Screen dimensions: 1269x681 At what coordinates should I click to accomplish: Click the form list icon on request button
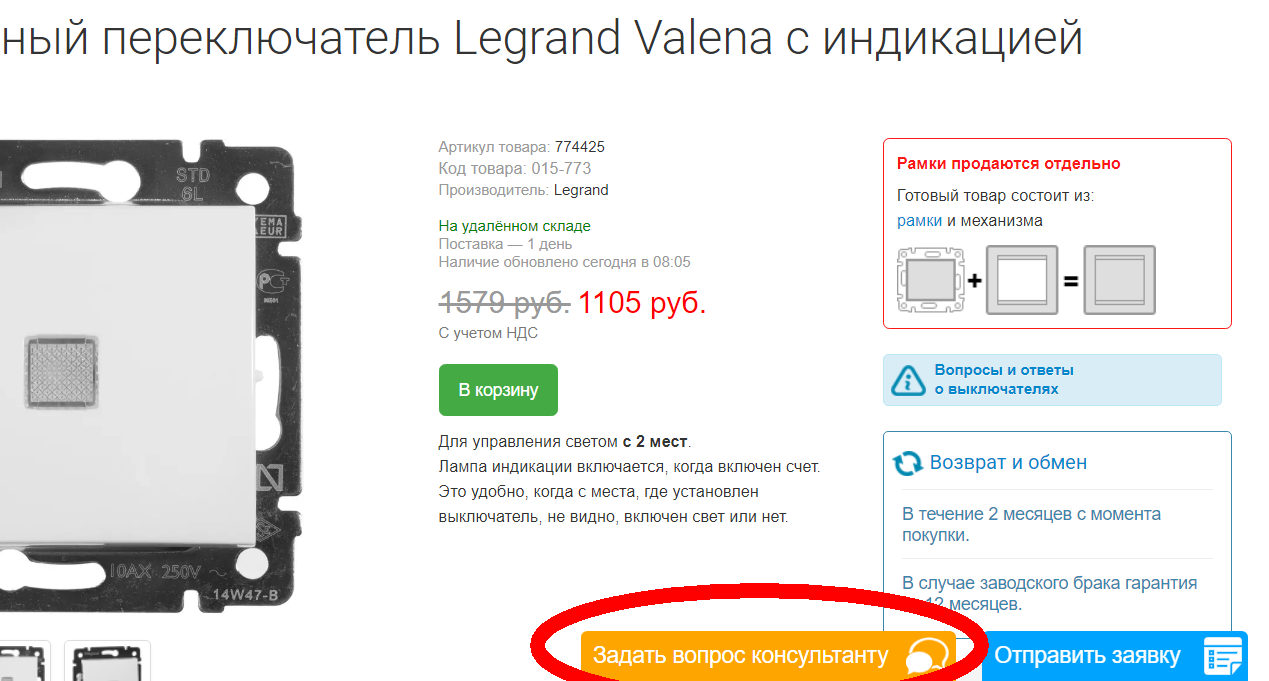tap(1222, 657)
